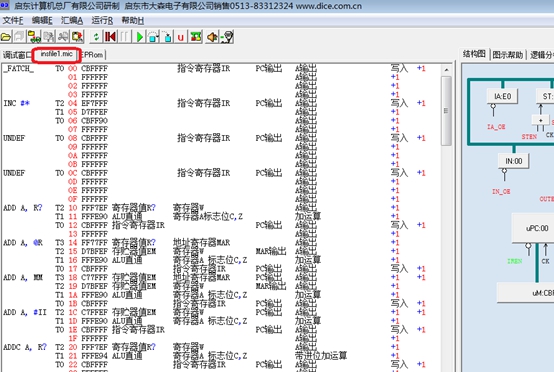Image resolution: width=554 pixels, height=372 pixels.
Task: Click the folder with glasses icon
Action: tap(34, 37)
